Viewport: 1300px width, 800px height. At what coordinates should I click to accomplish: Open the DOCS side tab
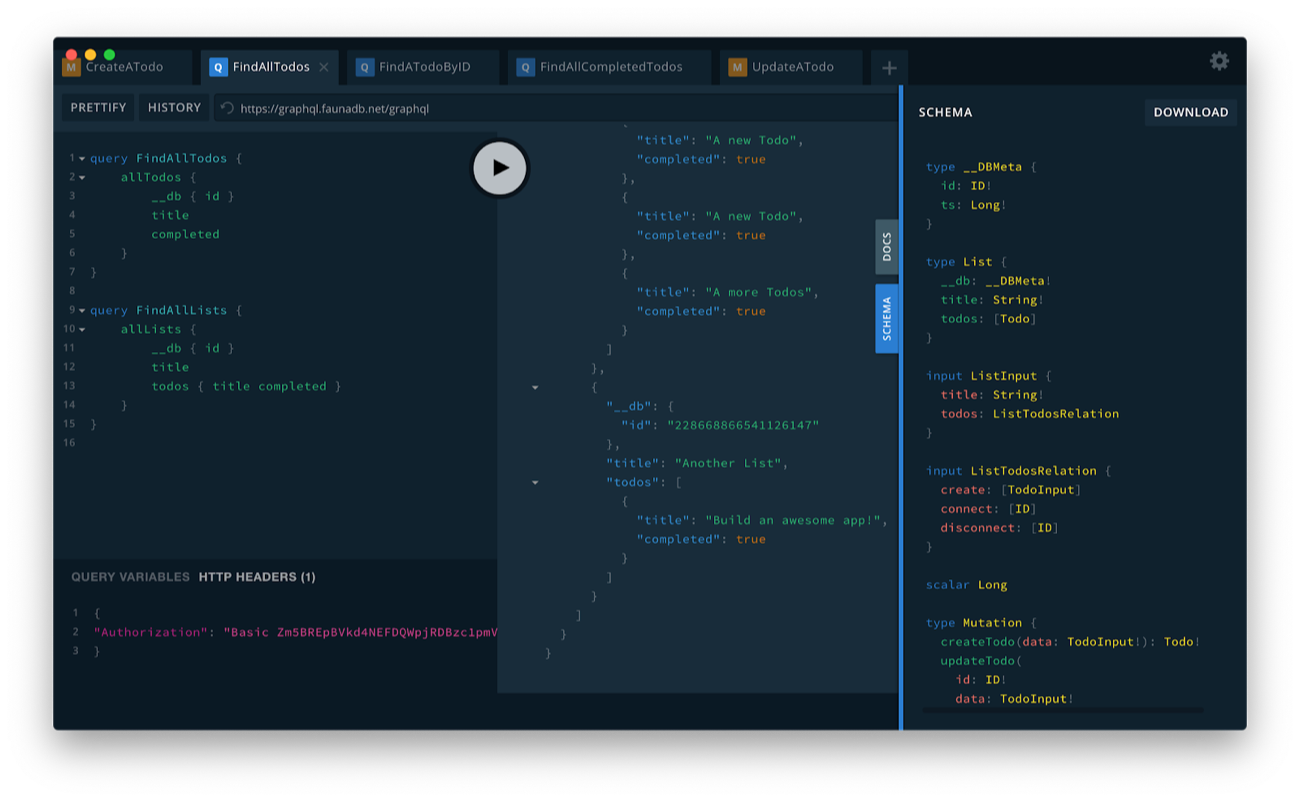(x=886, y=247)
